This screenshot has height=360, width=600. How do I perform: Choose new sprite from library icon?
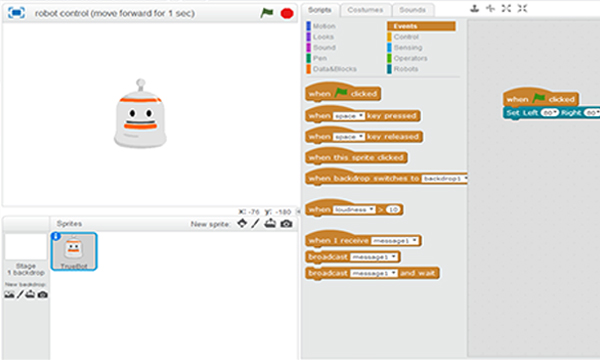pos(242,223)
